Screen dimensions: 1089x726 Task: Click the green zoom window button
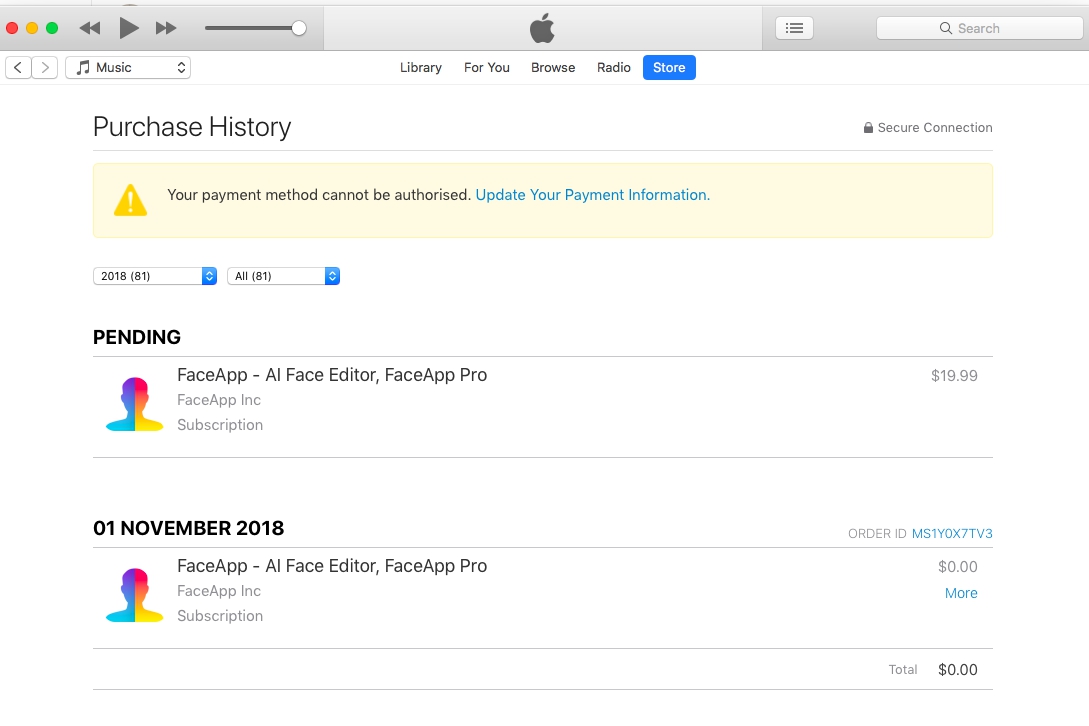[52, 28]
